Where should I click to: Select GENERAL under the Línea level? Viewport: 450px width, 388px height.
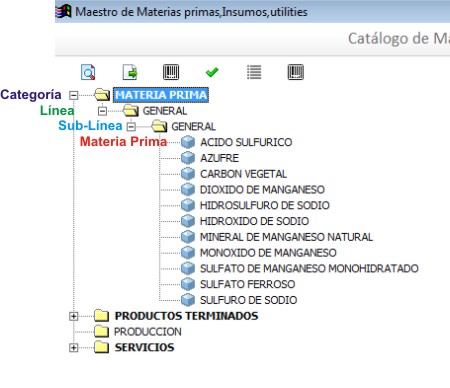pyautogui.click(x=165, y=111)
